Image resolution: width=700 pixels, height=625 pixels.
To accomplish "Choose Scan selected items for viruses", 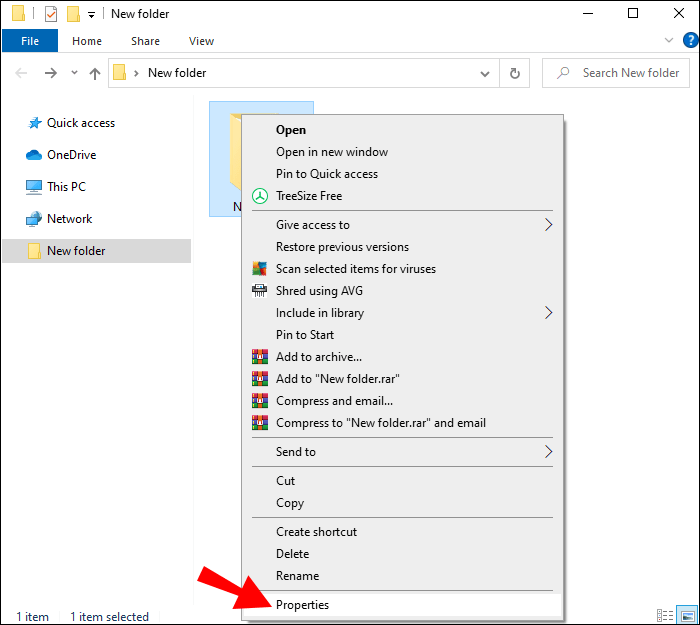I will (x=402, y=269).
